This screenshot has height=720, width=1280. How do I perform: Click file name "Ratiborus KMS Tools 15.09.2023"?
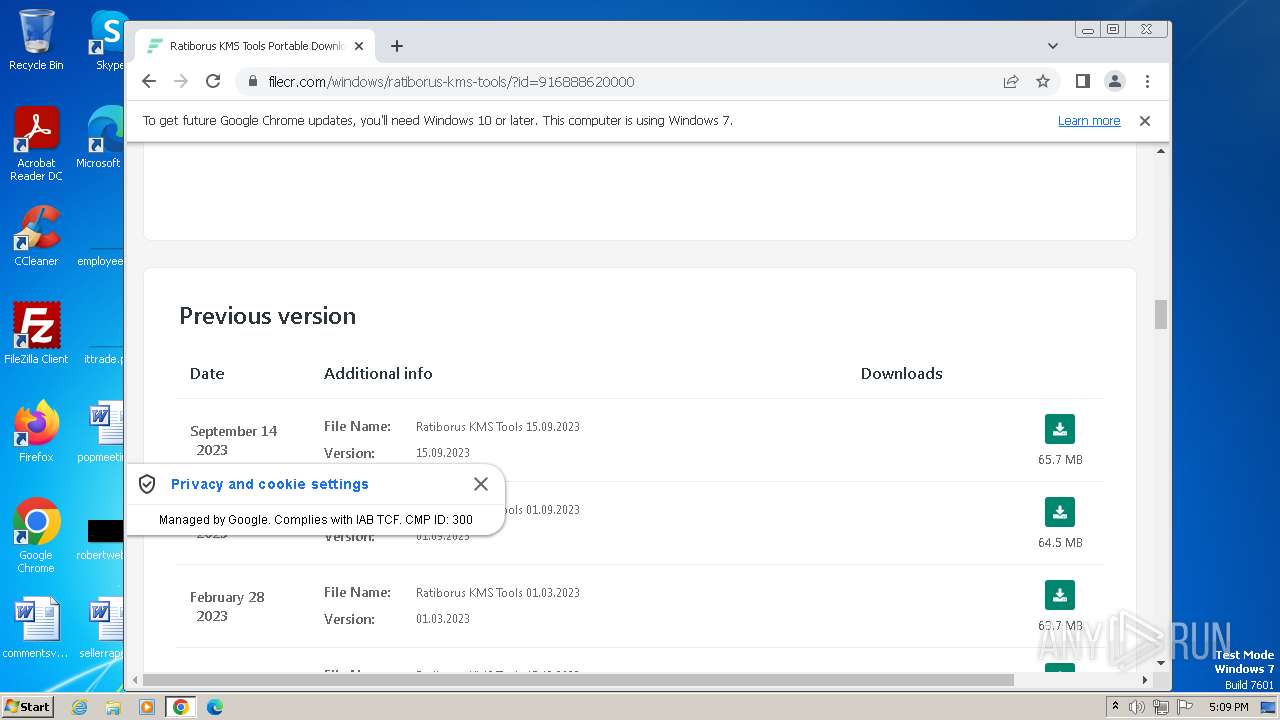click(498, 427)
